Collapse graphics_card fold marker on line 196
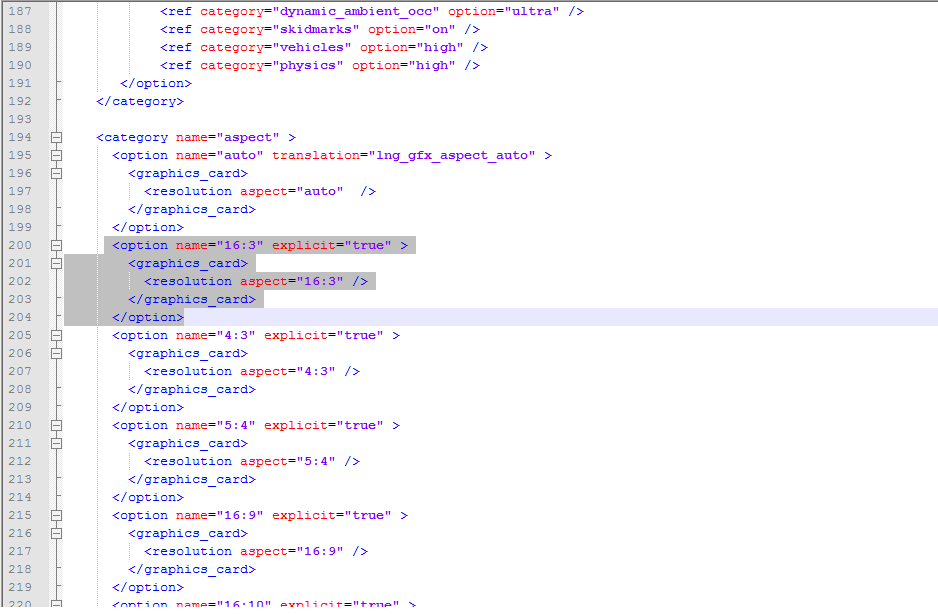The width and height of the screenshot is (938, 614). [x=56, y=174]
